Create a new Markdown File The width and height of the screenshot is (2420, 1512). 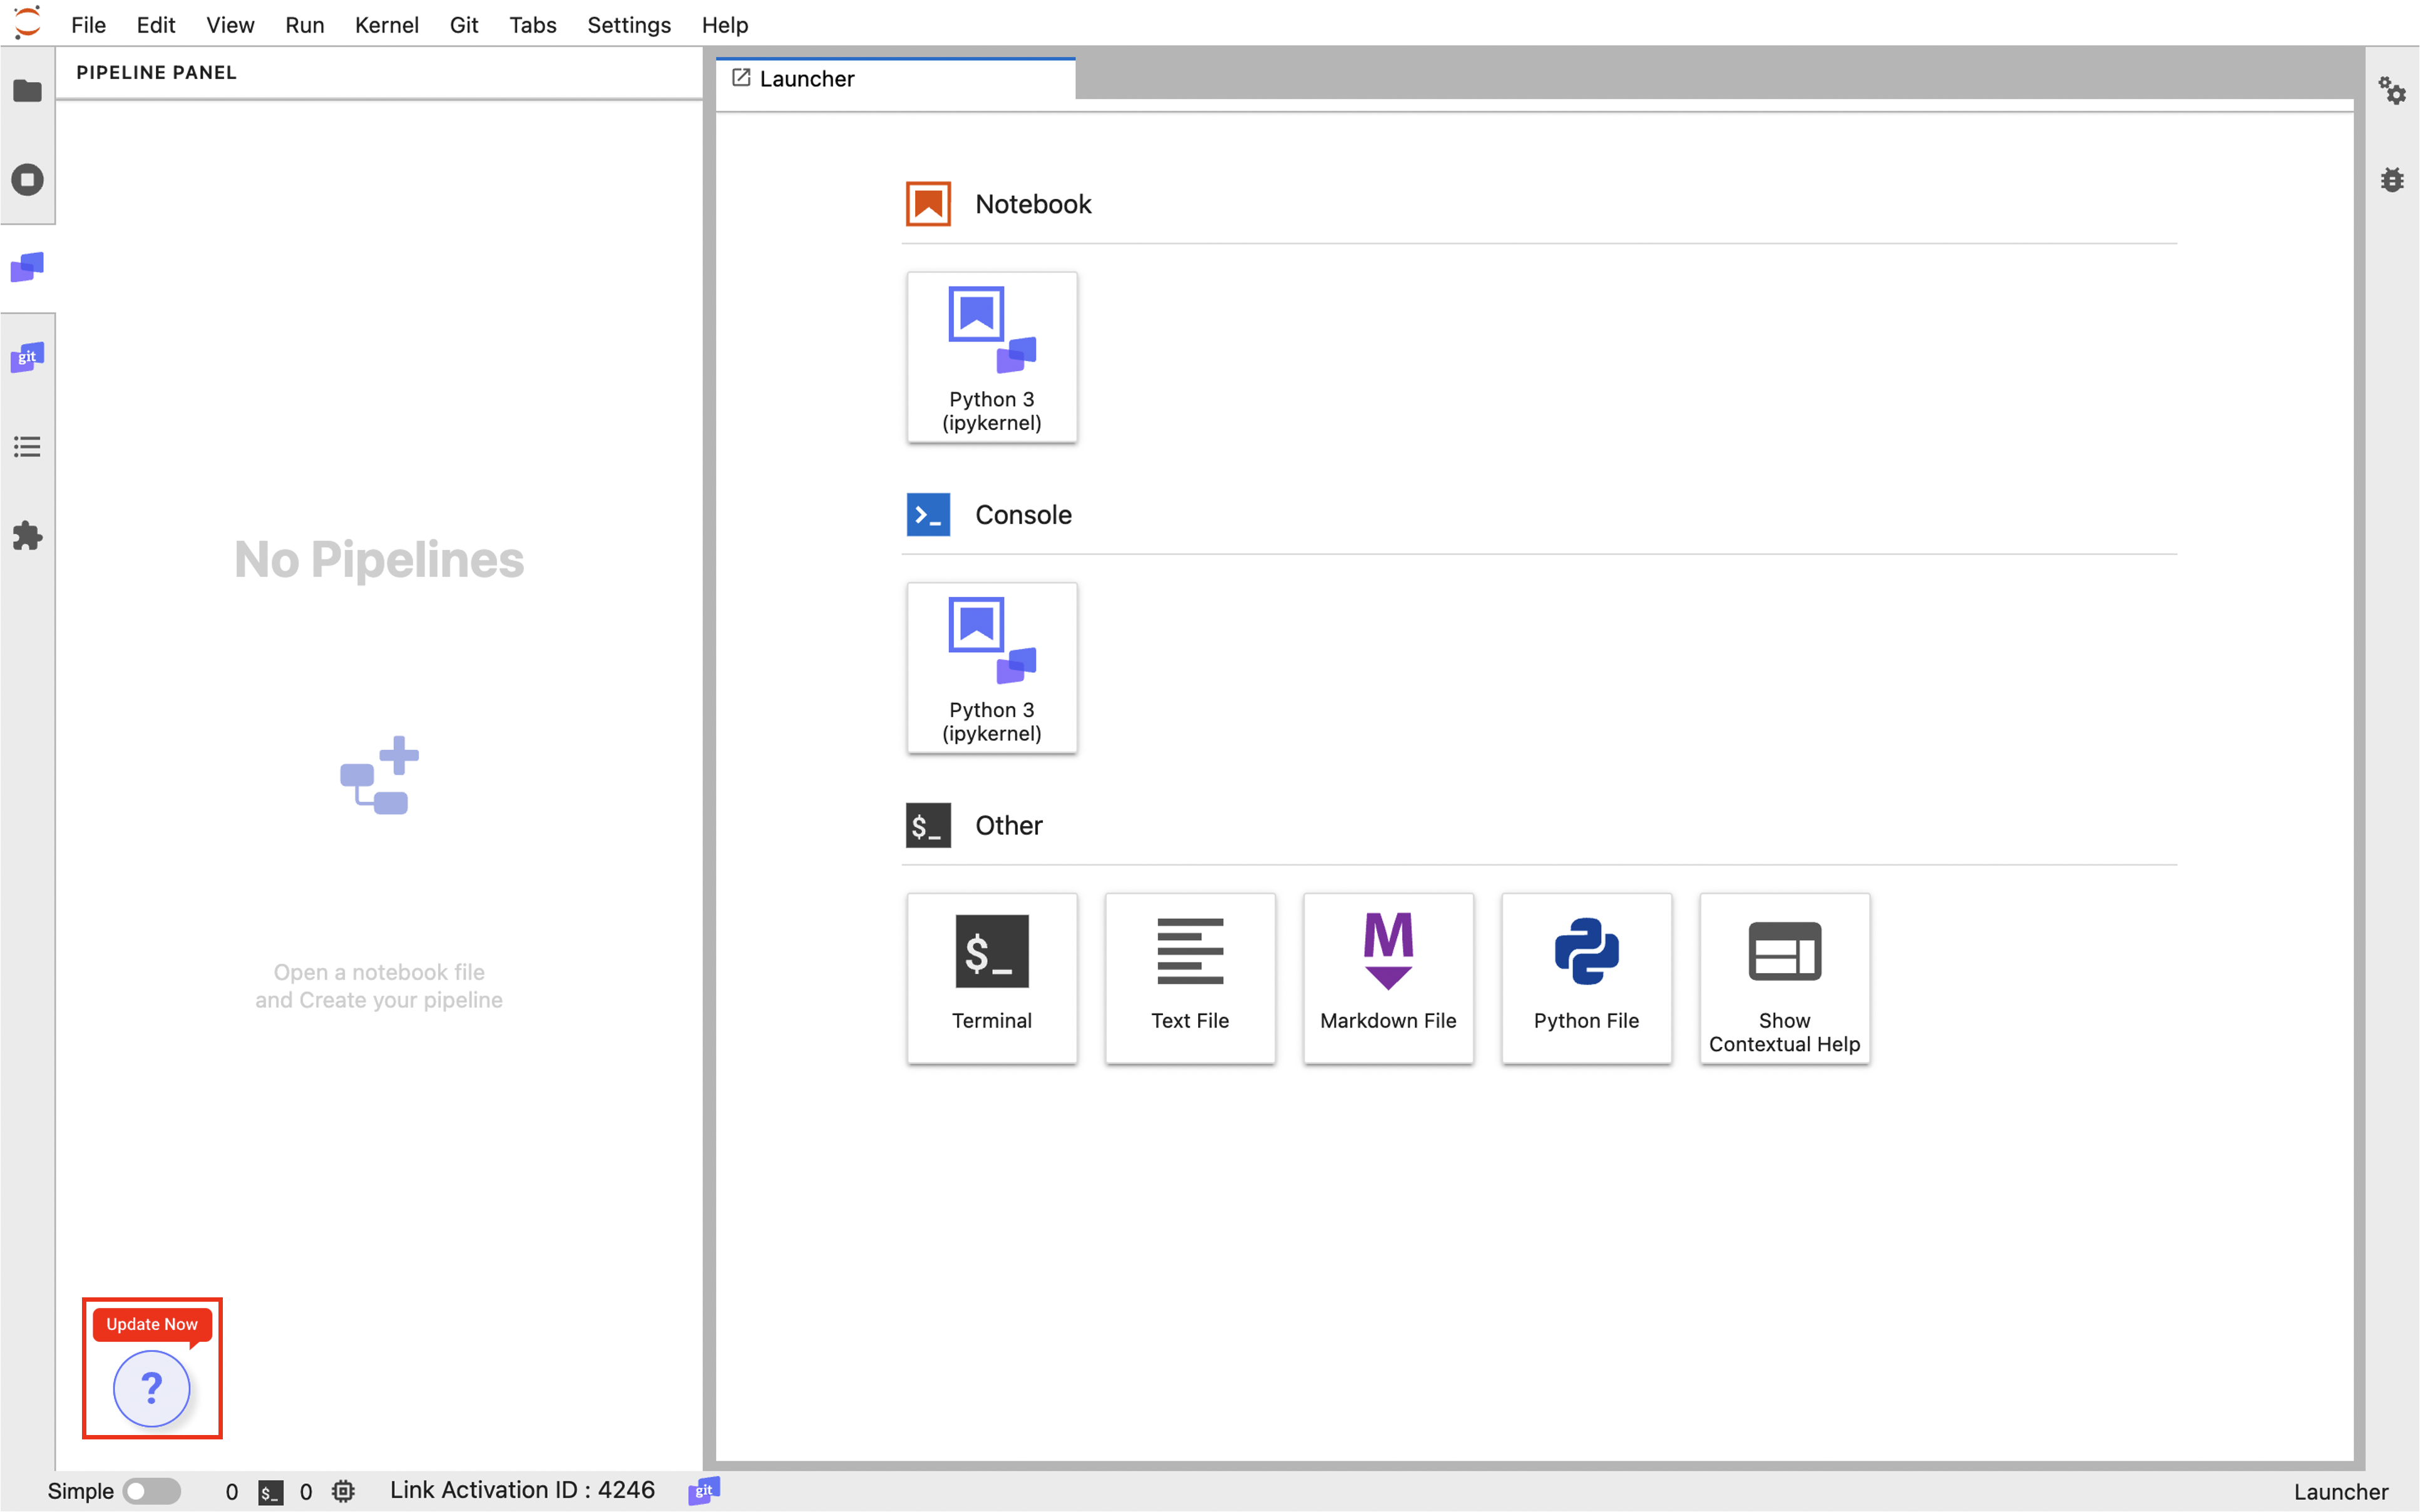(1387, 977)
